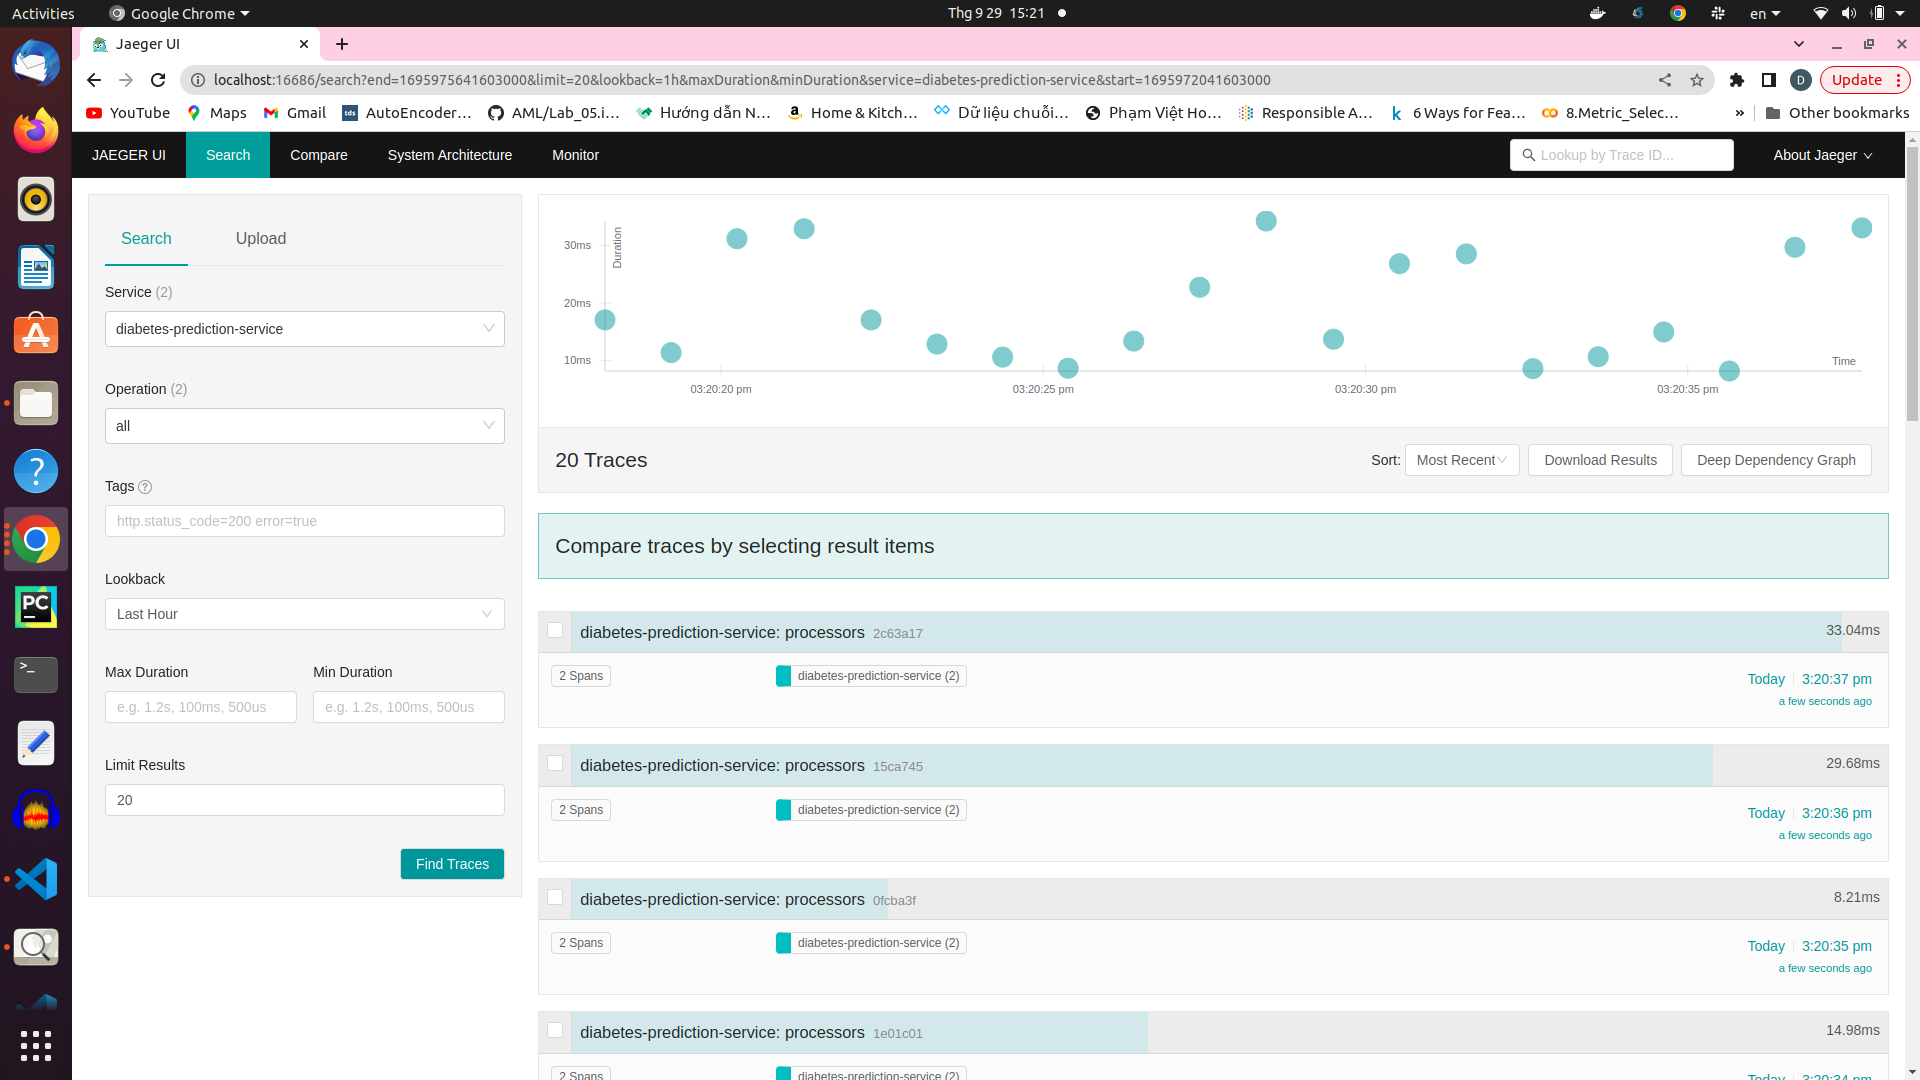Click the Tags help question-mark icon
Viewport: 1920px width, 1080px height.
pos(145,487)
